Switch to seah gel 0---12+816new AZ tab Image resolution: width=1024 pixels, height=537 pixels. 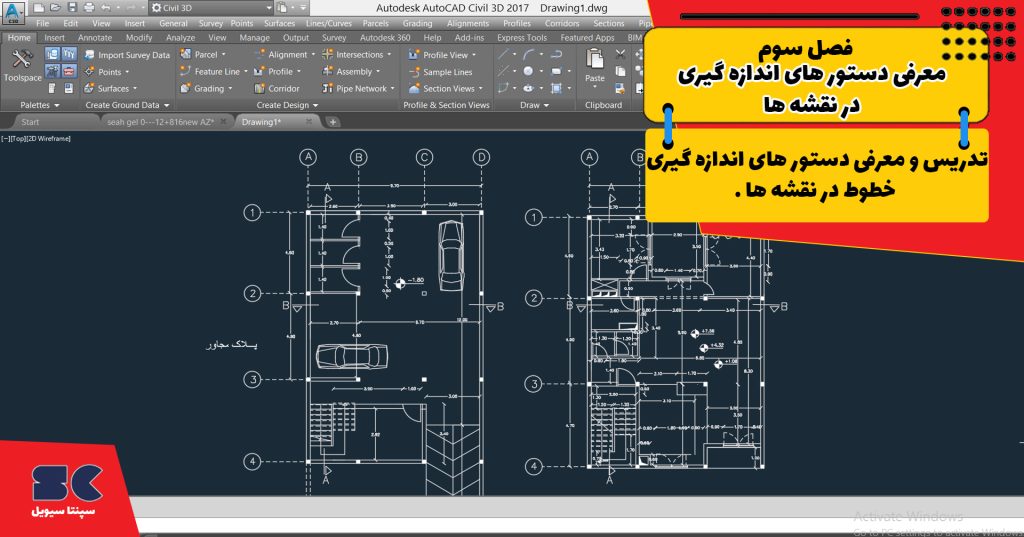pos(161,122)
